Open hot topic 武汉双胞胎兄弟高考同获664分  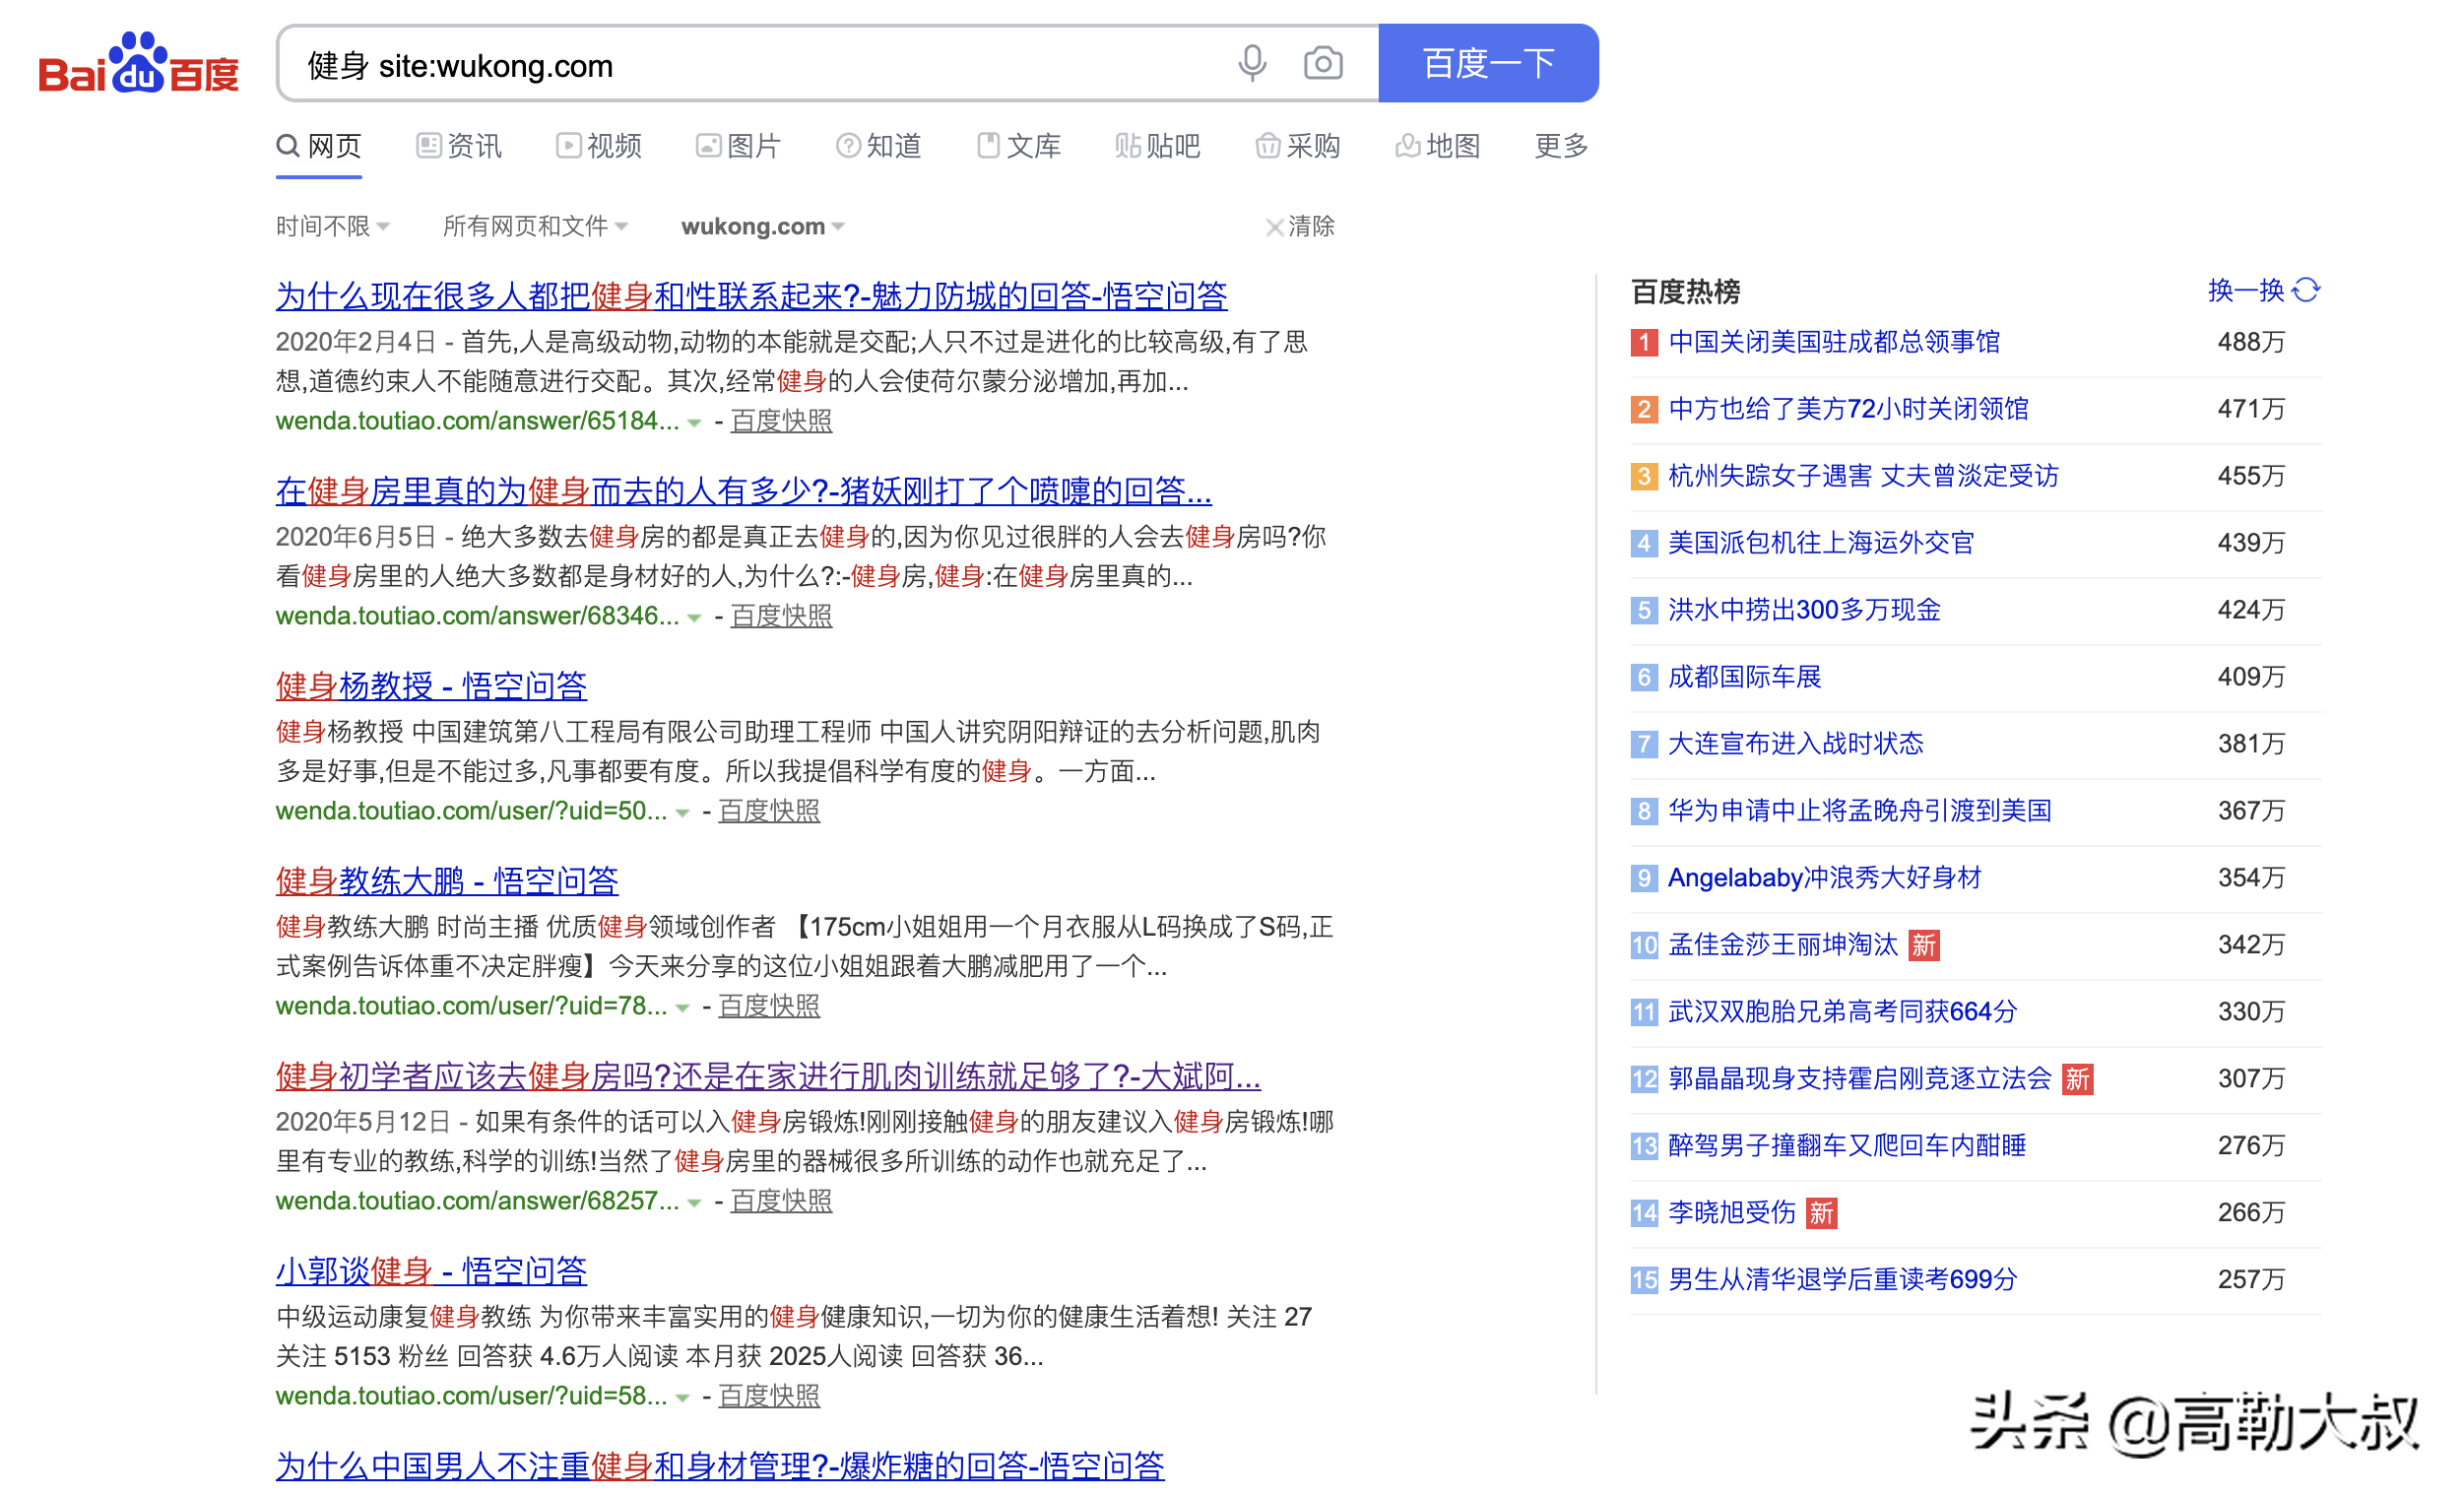point(1842,1011)
